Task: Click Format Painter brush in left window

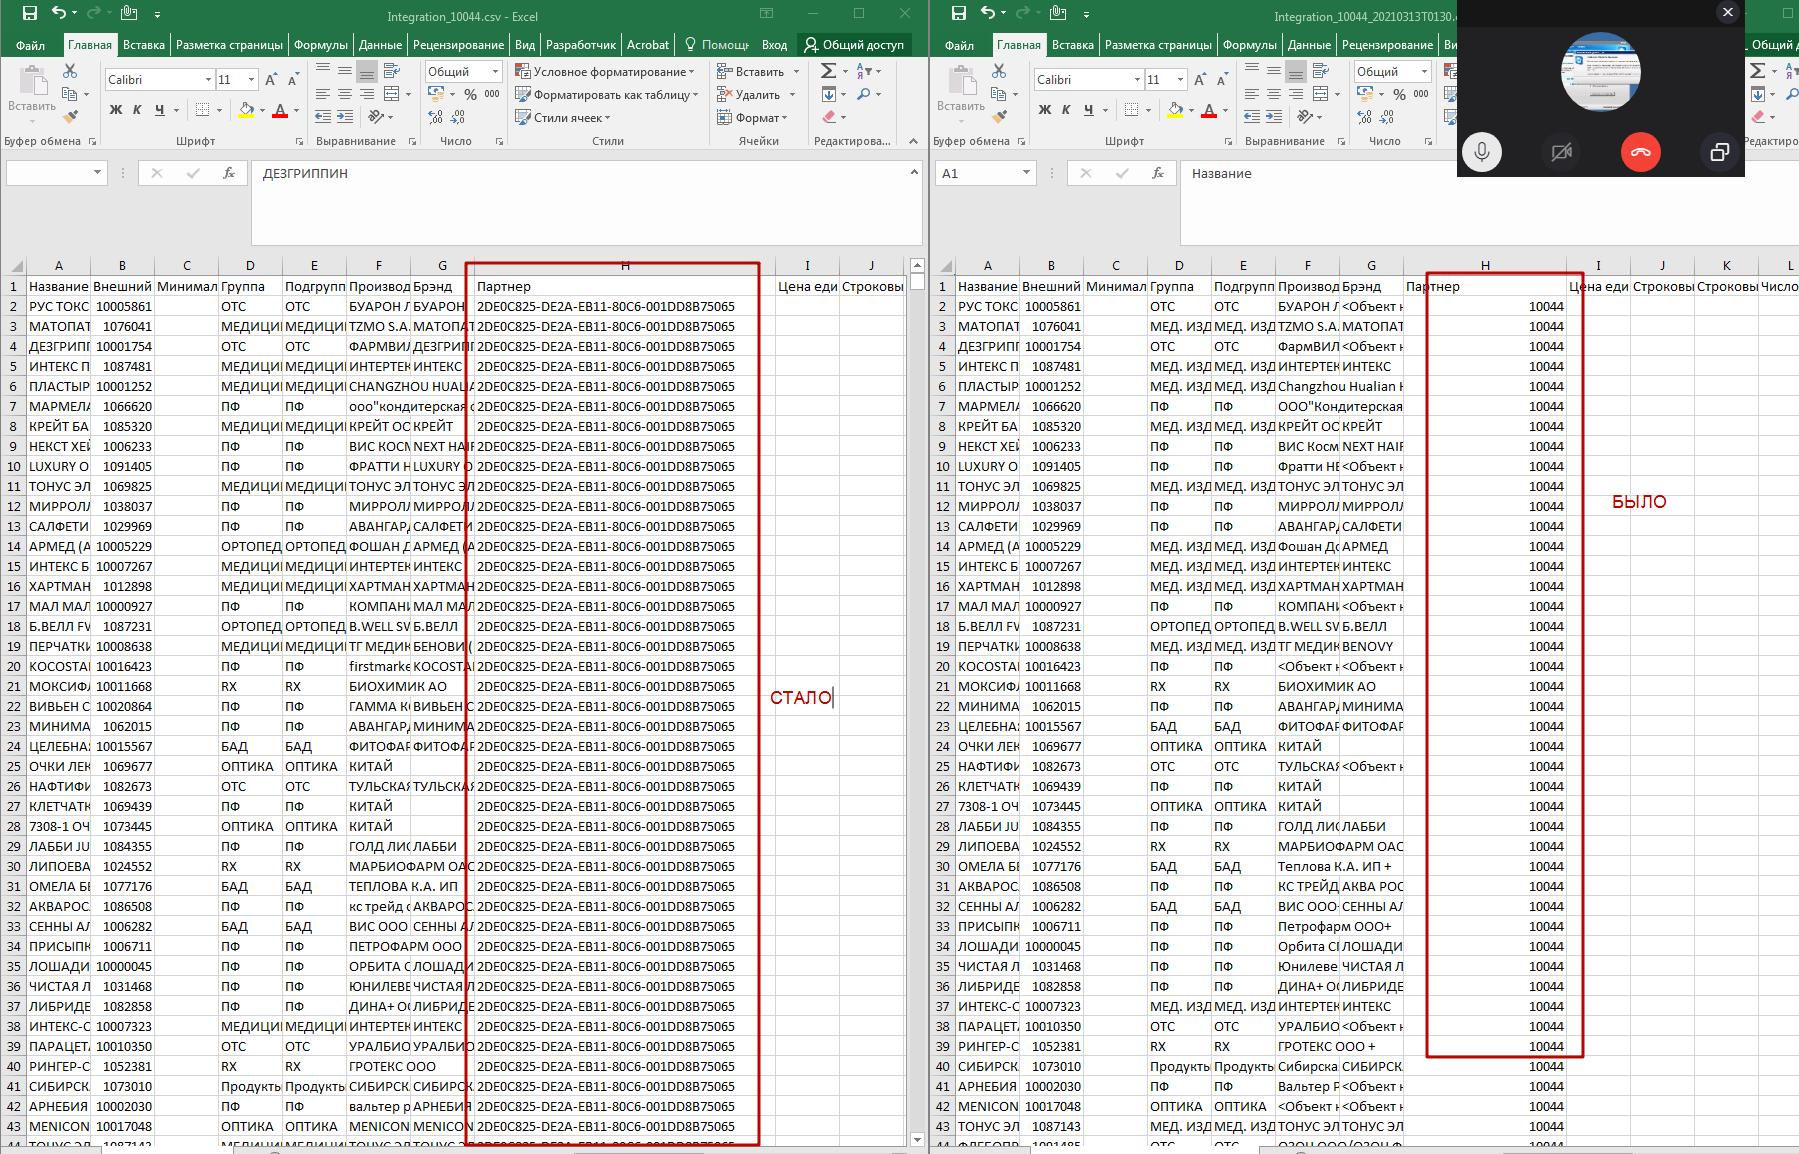Action: (x=70, y=117)
